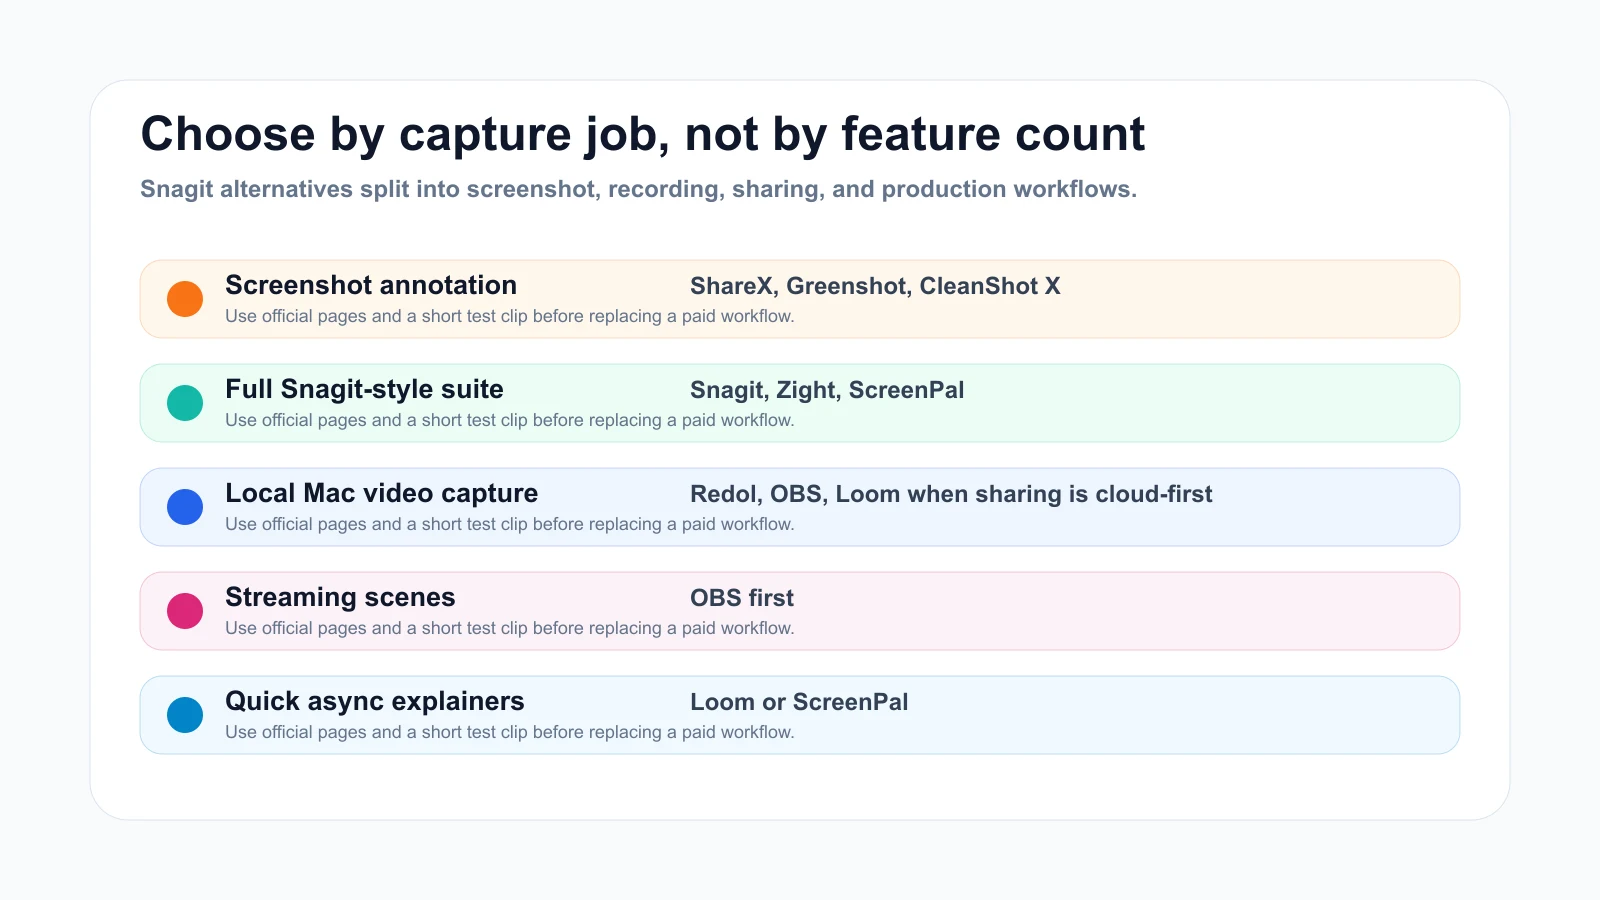Click 'ShareX, Greenshot, CleanShot X' text
Viewport: 1600px width, 900px height.
tap(875, 286)
